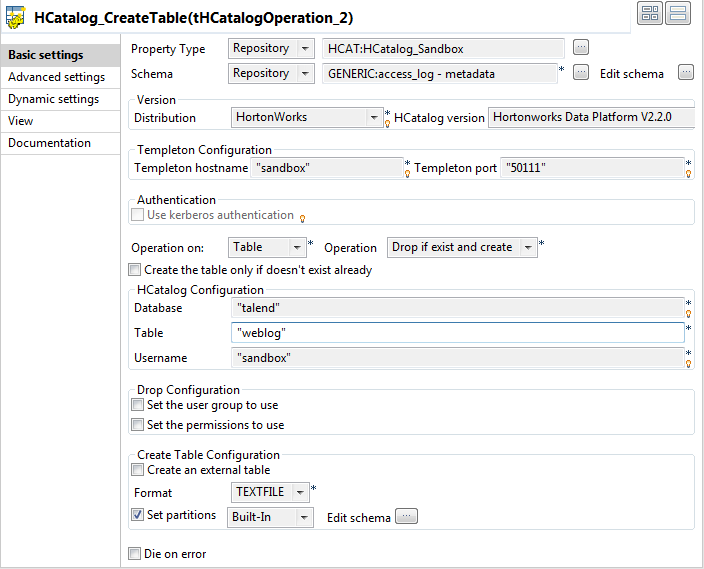The width and height of the screenshot is (704, 569).
Task: Click the Table name field containing "weblog"
Action: click(456, 333)
